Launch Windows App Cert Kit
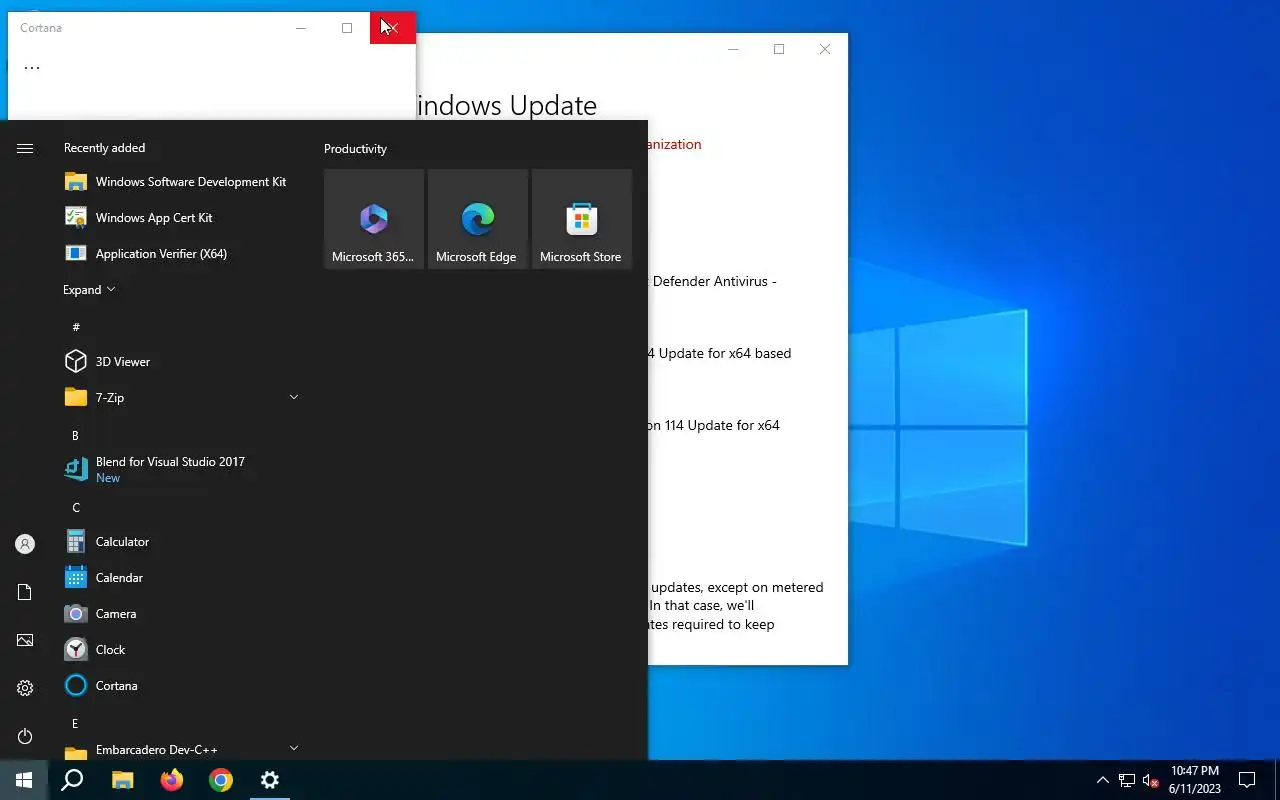The image size is (1280, 800). 180,218
